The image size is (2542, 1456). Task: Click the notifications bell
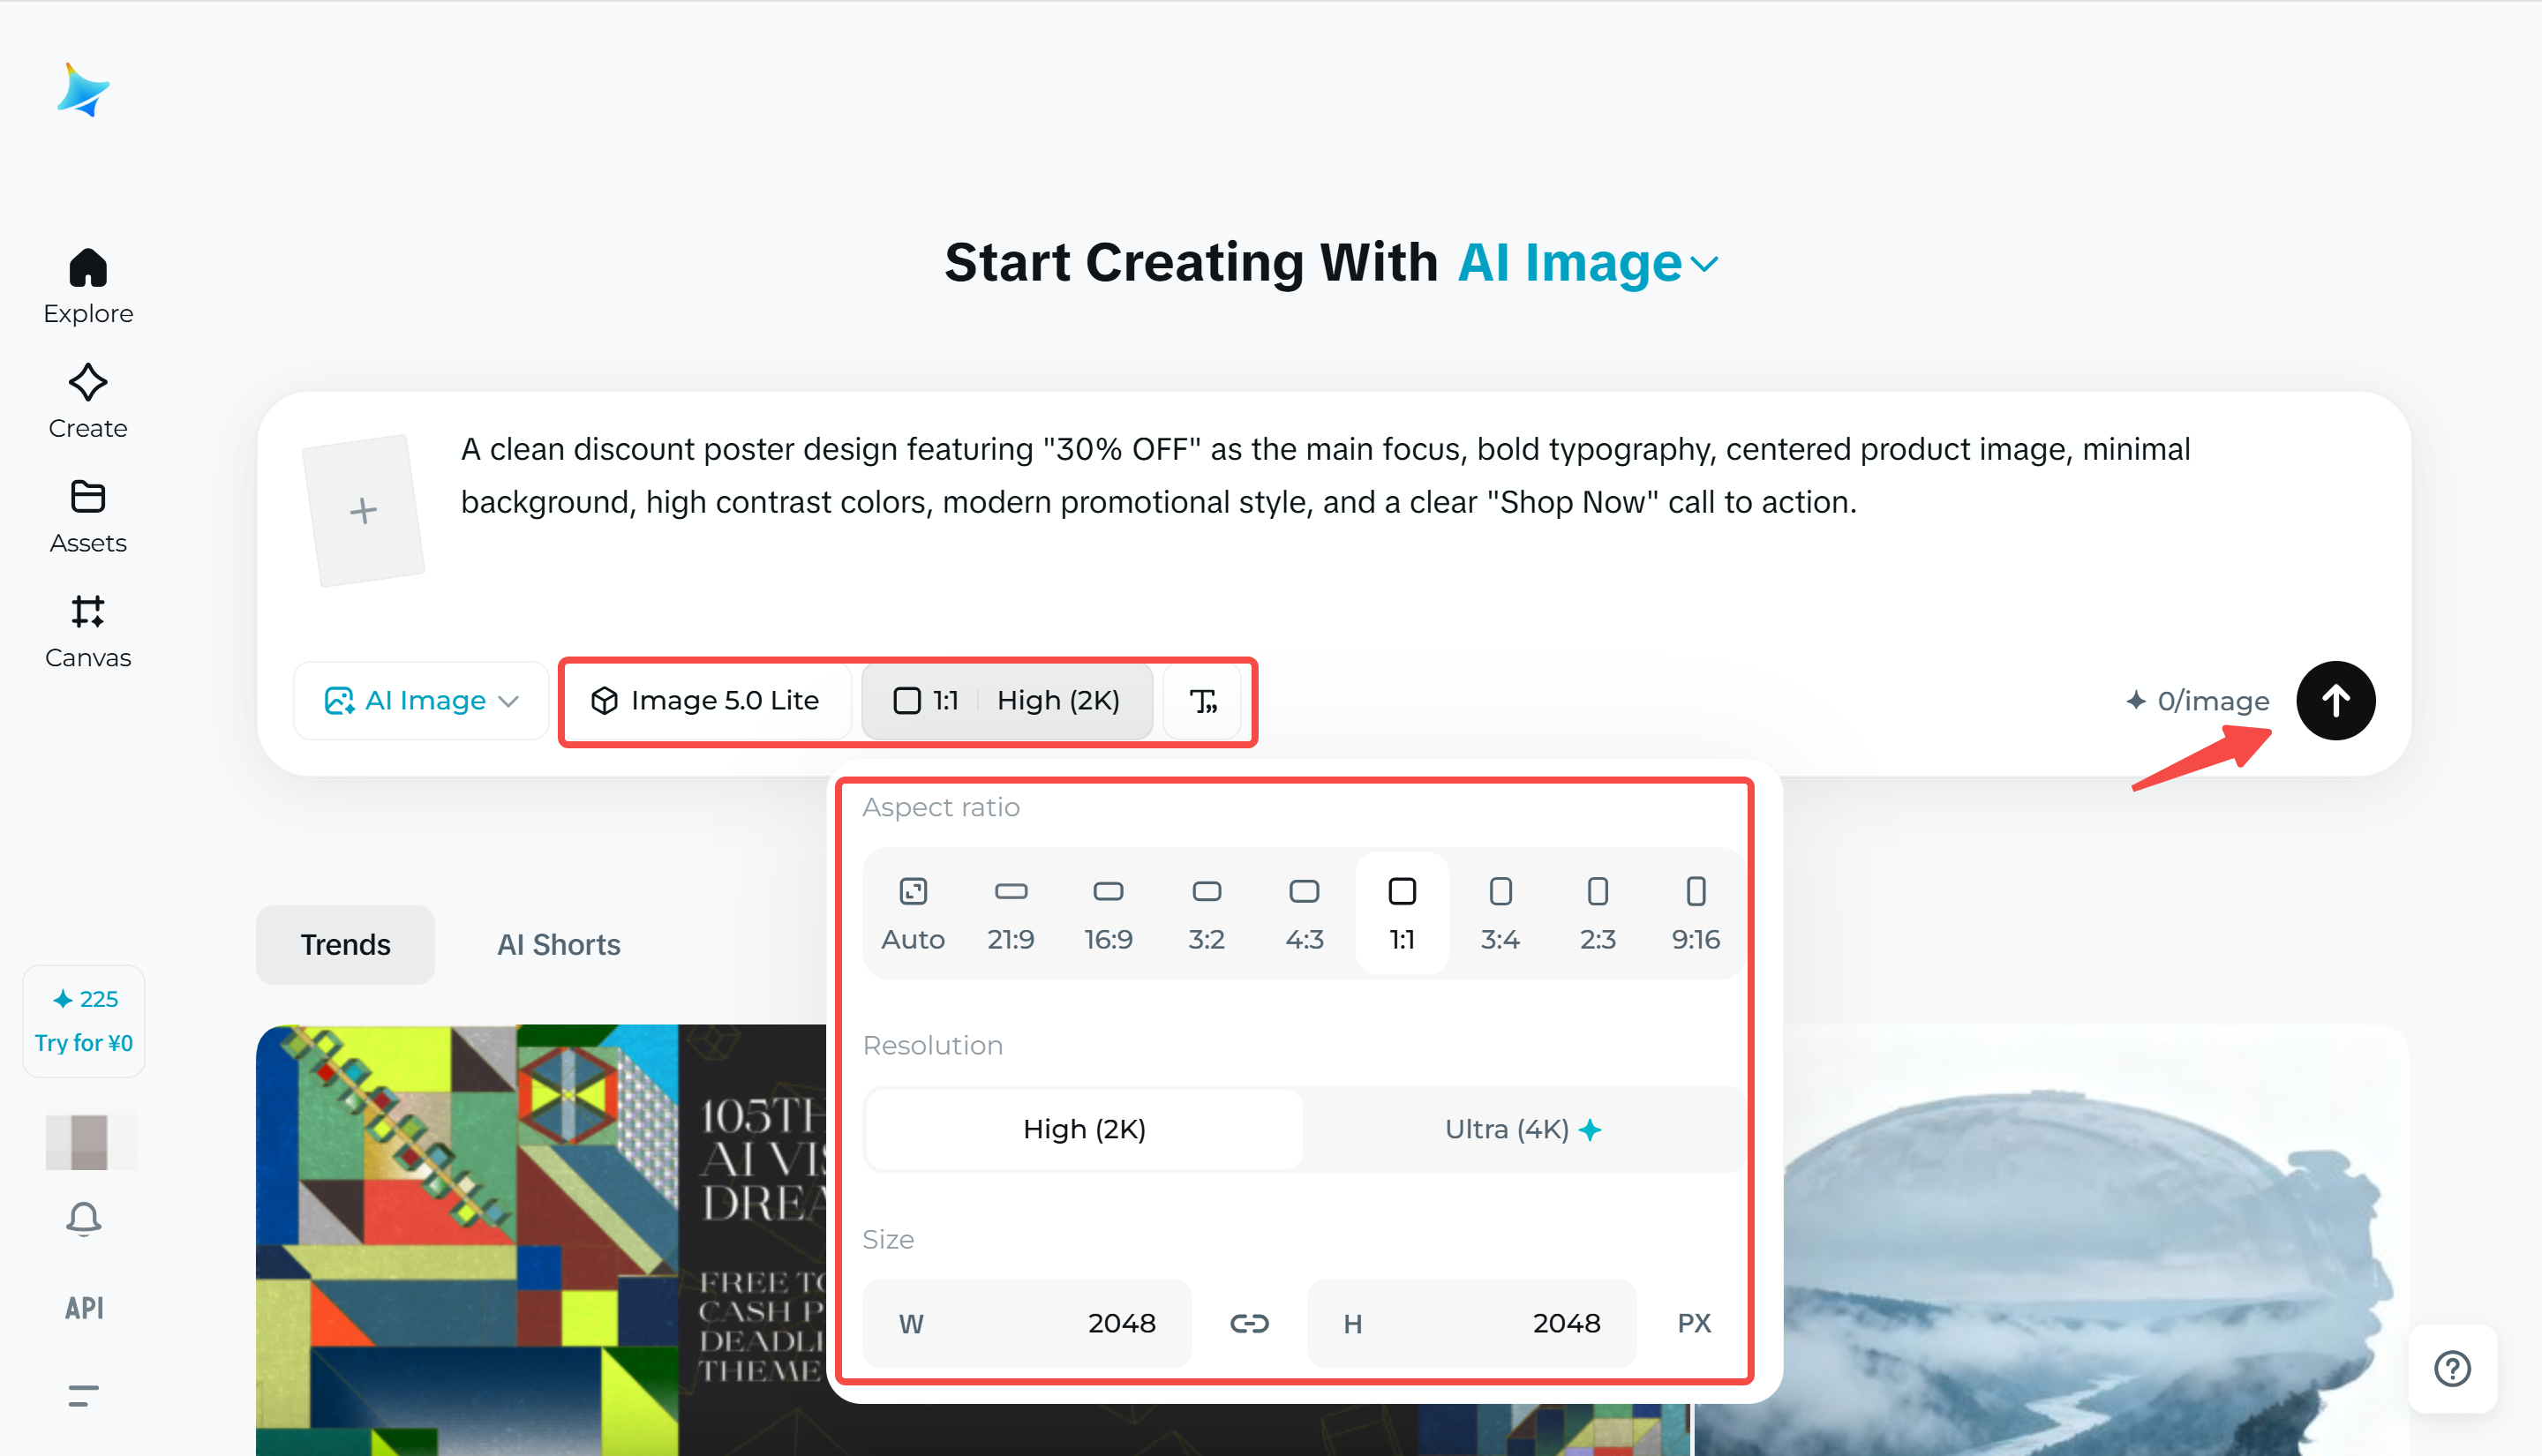pos(84,1219)
